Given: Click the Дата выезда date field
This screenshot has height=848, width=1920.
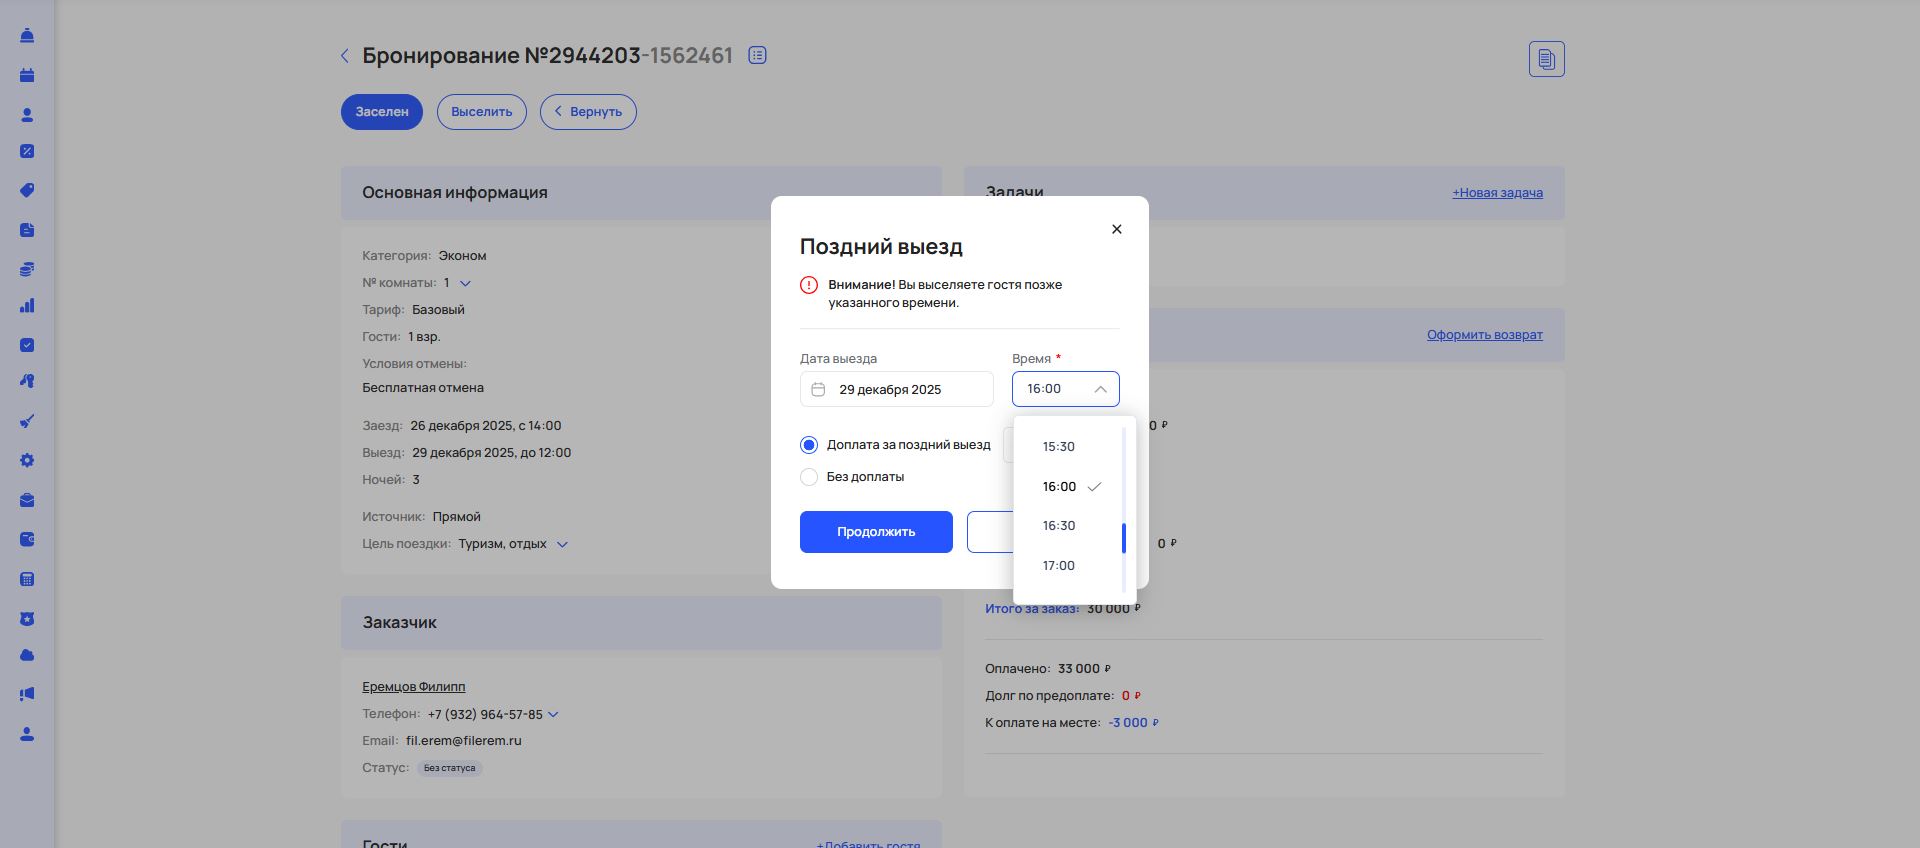Looking at the screenshot, I should pyautogui.click(x=896, y=389).
